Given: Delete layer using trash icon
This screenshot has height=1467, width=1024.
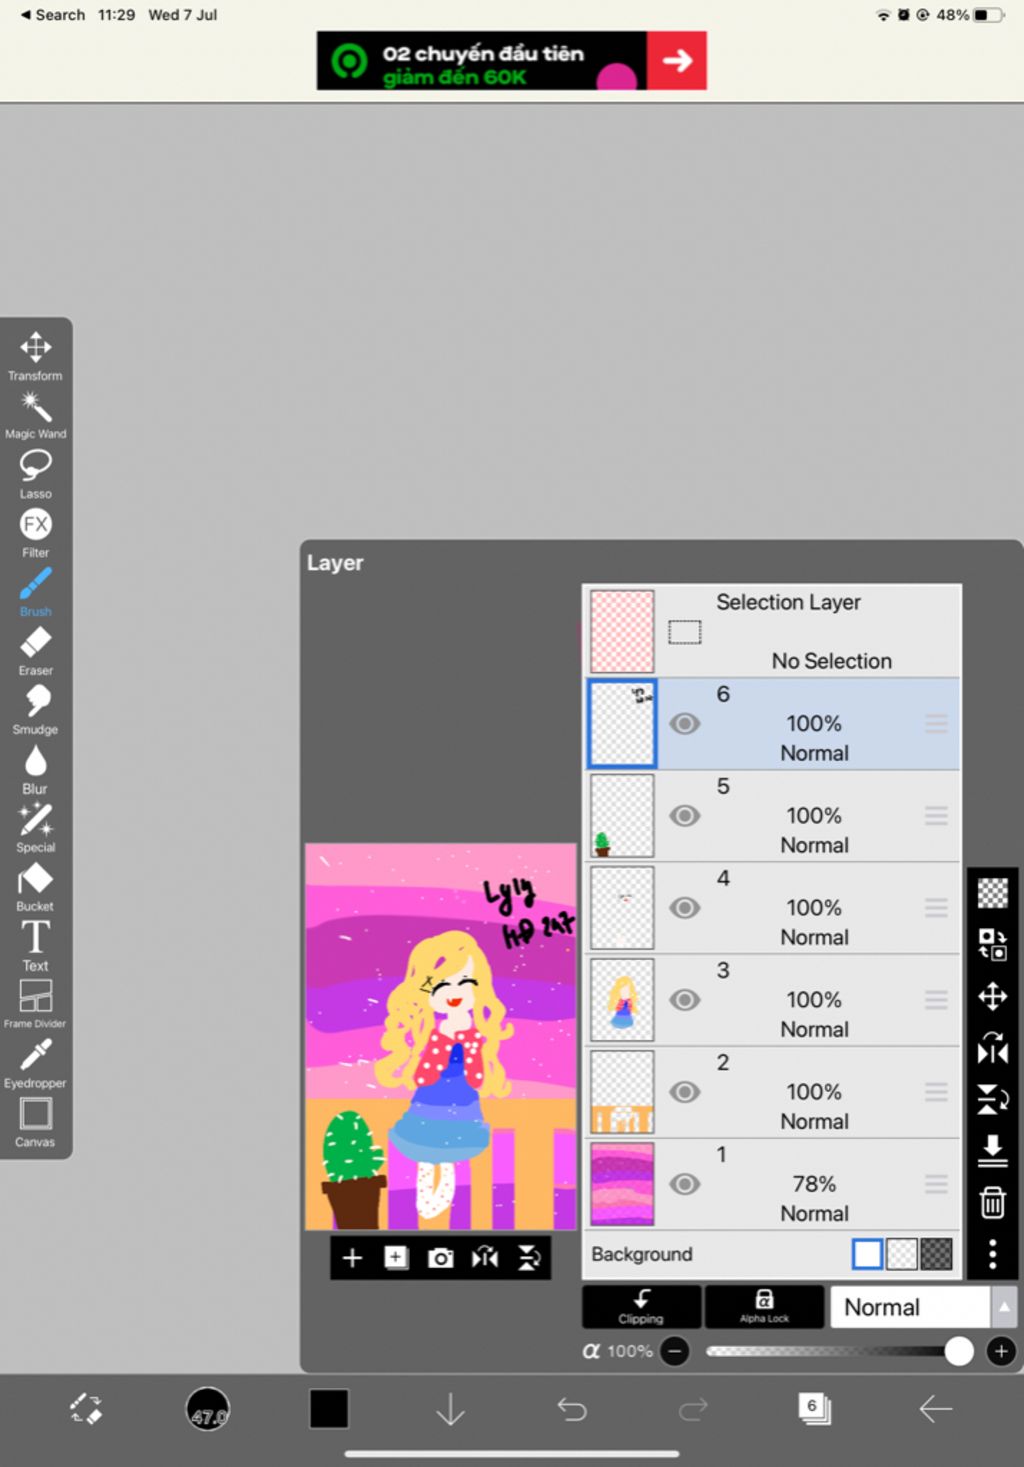Looking at the screenshot, I should tap(992, 1202).
